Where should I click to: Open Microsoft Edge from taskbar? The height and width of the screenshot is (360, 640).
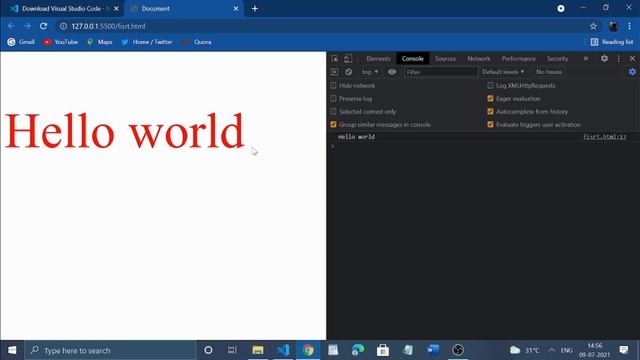tap(358, 350)
